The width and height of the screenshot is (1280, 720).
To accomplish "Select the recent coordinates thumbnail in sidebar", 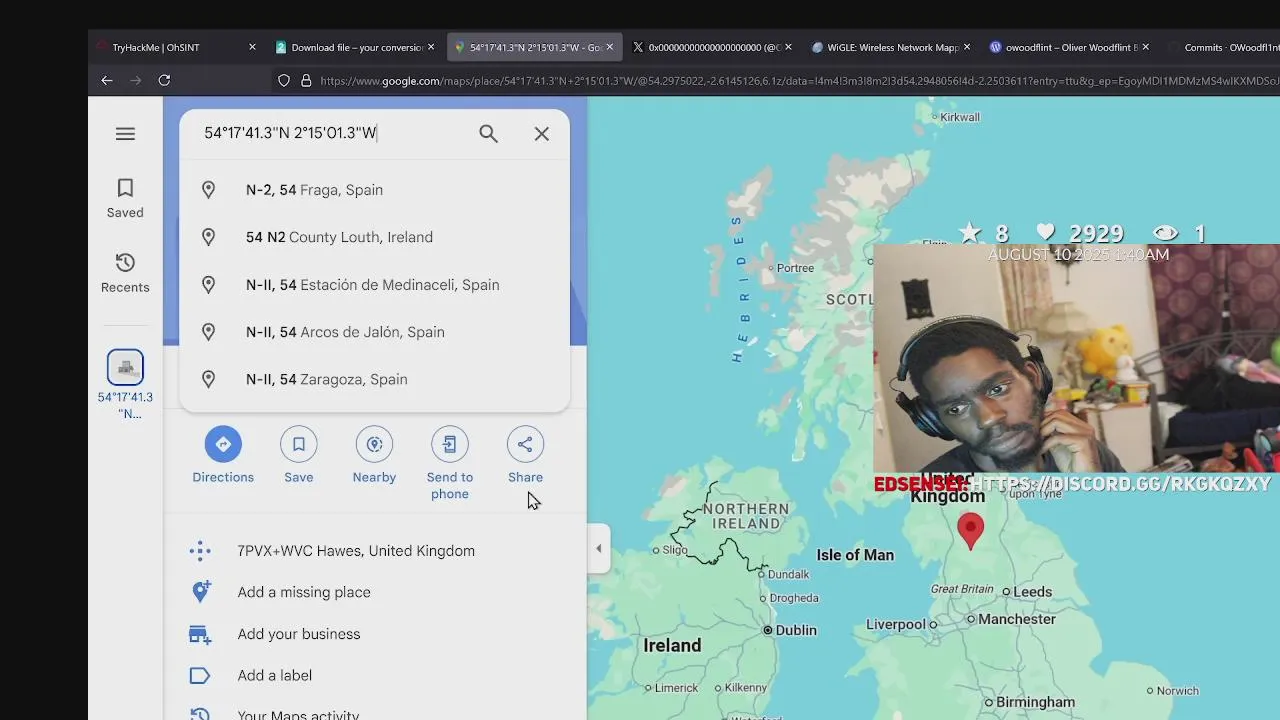I will tap(125, 368).
